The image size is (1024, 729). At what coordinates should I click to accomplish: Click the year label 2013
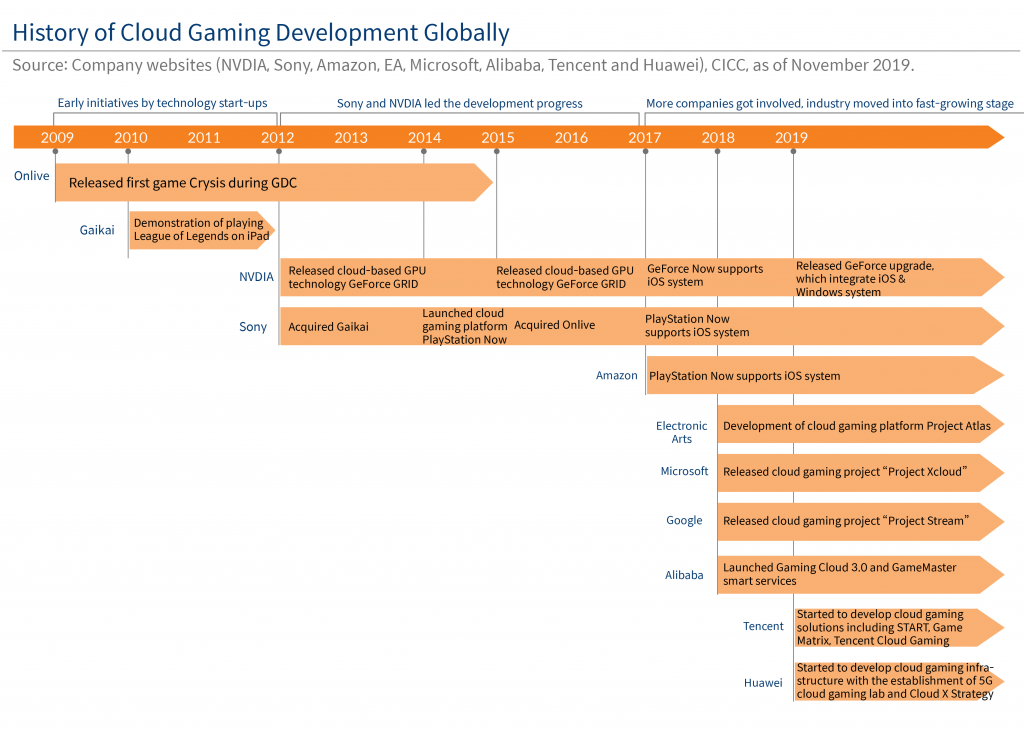tap(351, 138)
